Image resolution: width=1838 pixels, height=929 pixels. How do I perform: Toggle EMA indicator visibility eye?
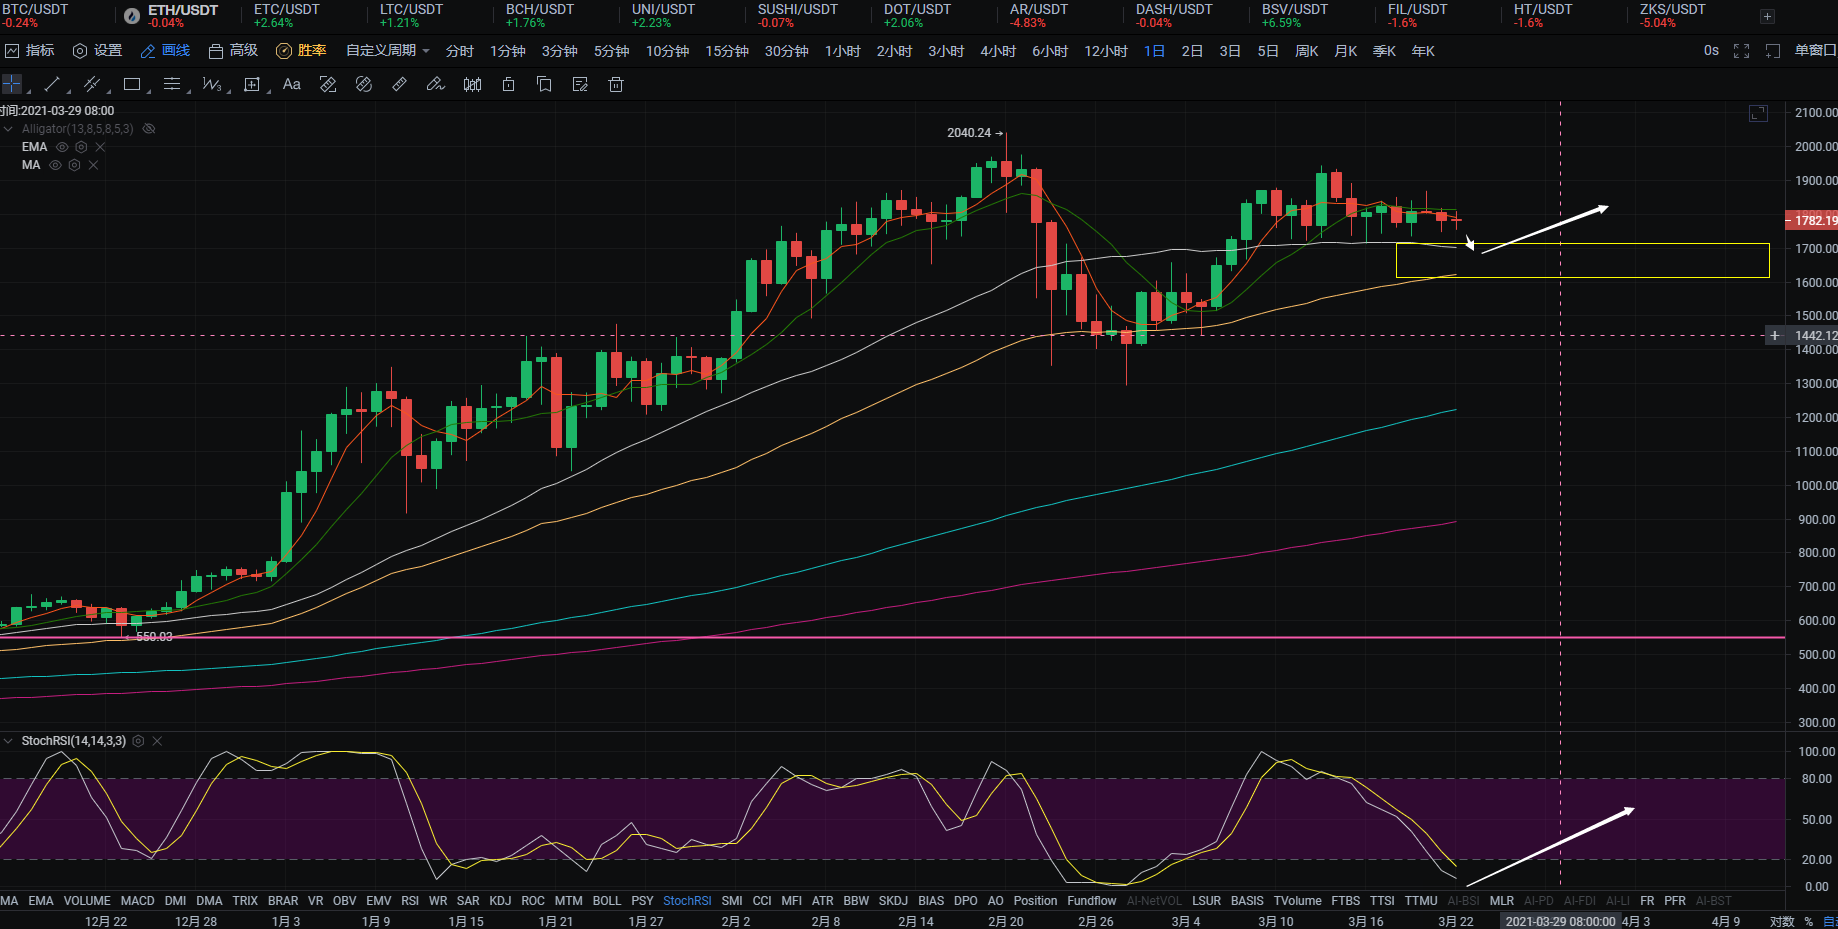coord(62,147)
